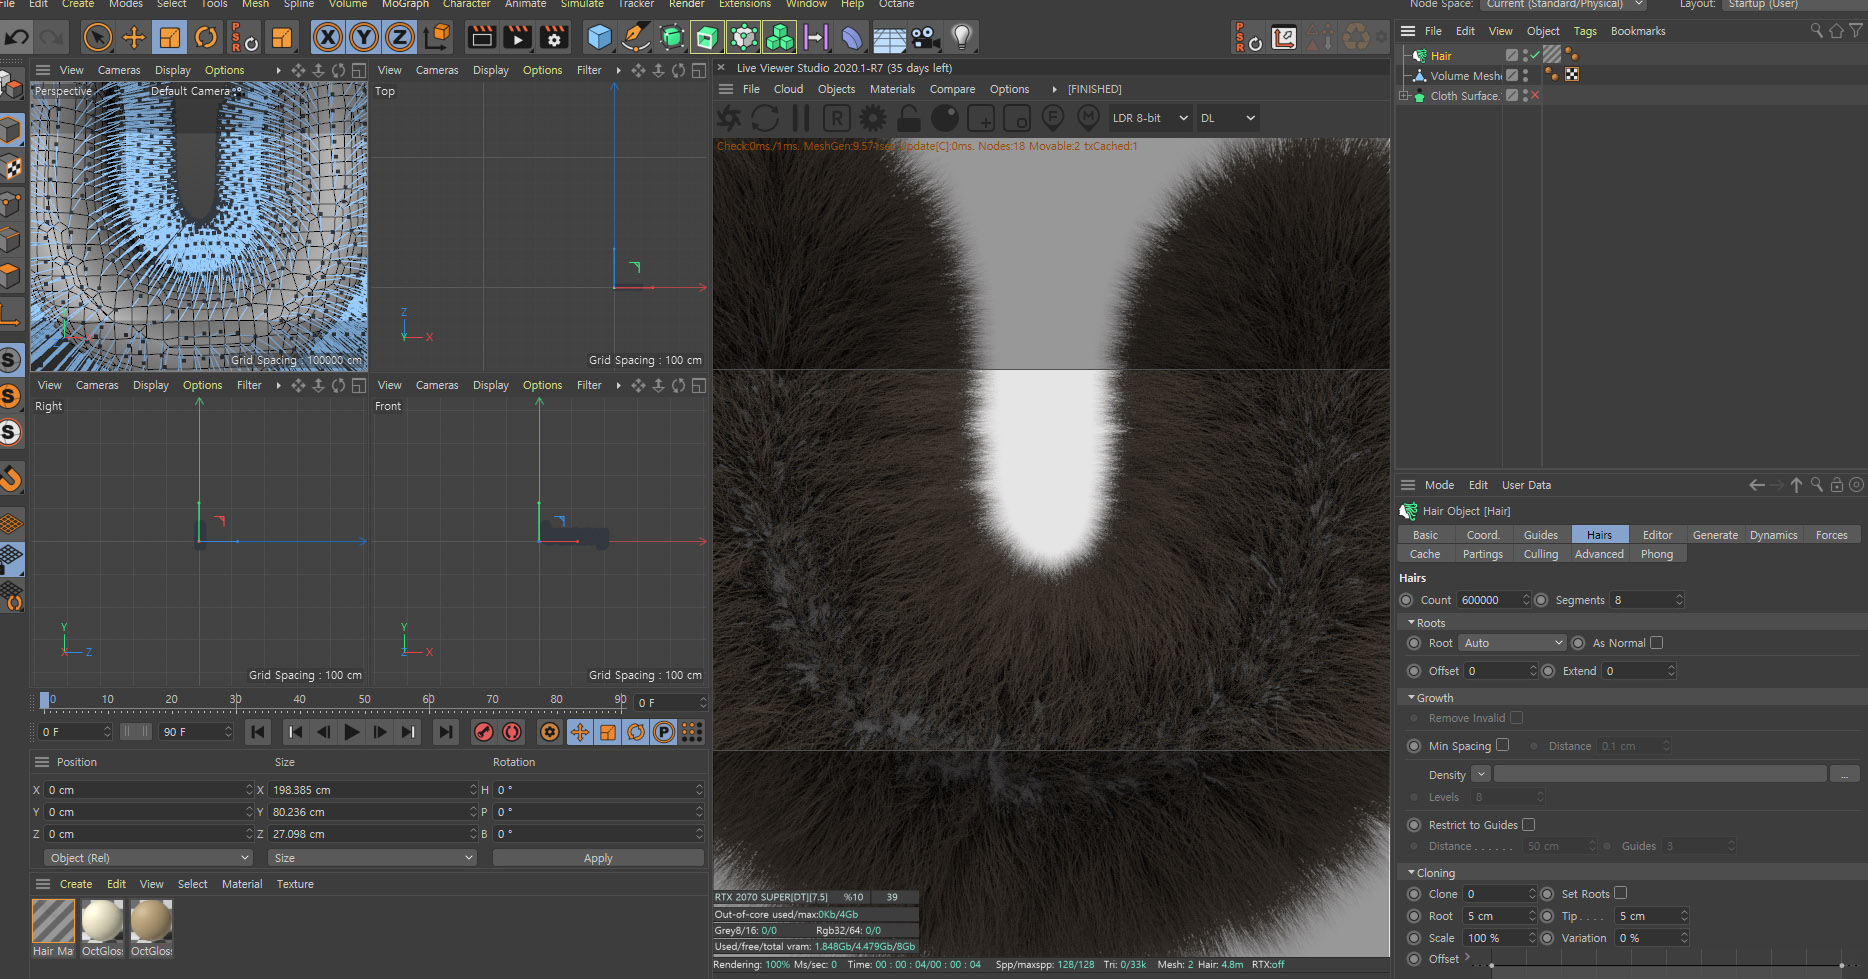Toggle the Set Roots checkbox
This screenshot has height=979, width=1868.
point(1620,893)
